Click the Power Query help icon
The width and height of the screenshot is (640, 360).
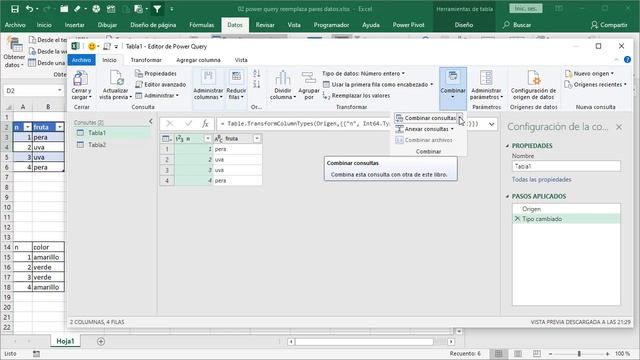pos(627,60)
